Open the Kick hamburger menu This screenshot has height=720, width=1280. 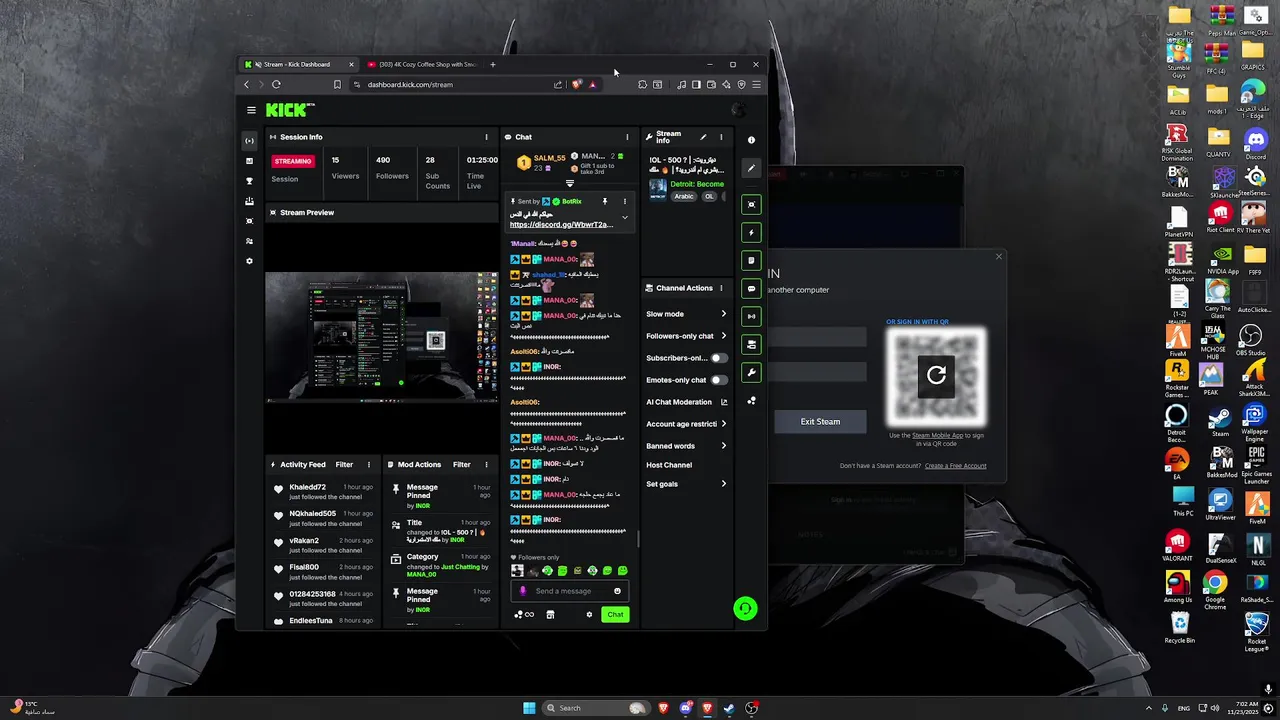click(x=251, y=110)
